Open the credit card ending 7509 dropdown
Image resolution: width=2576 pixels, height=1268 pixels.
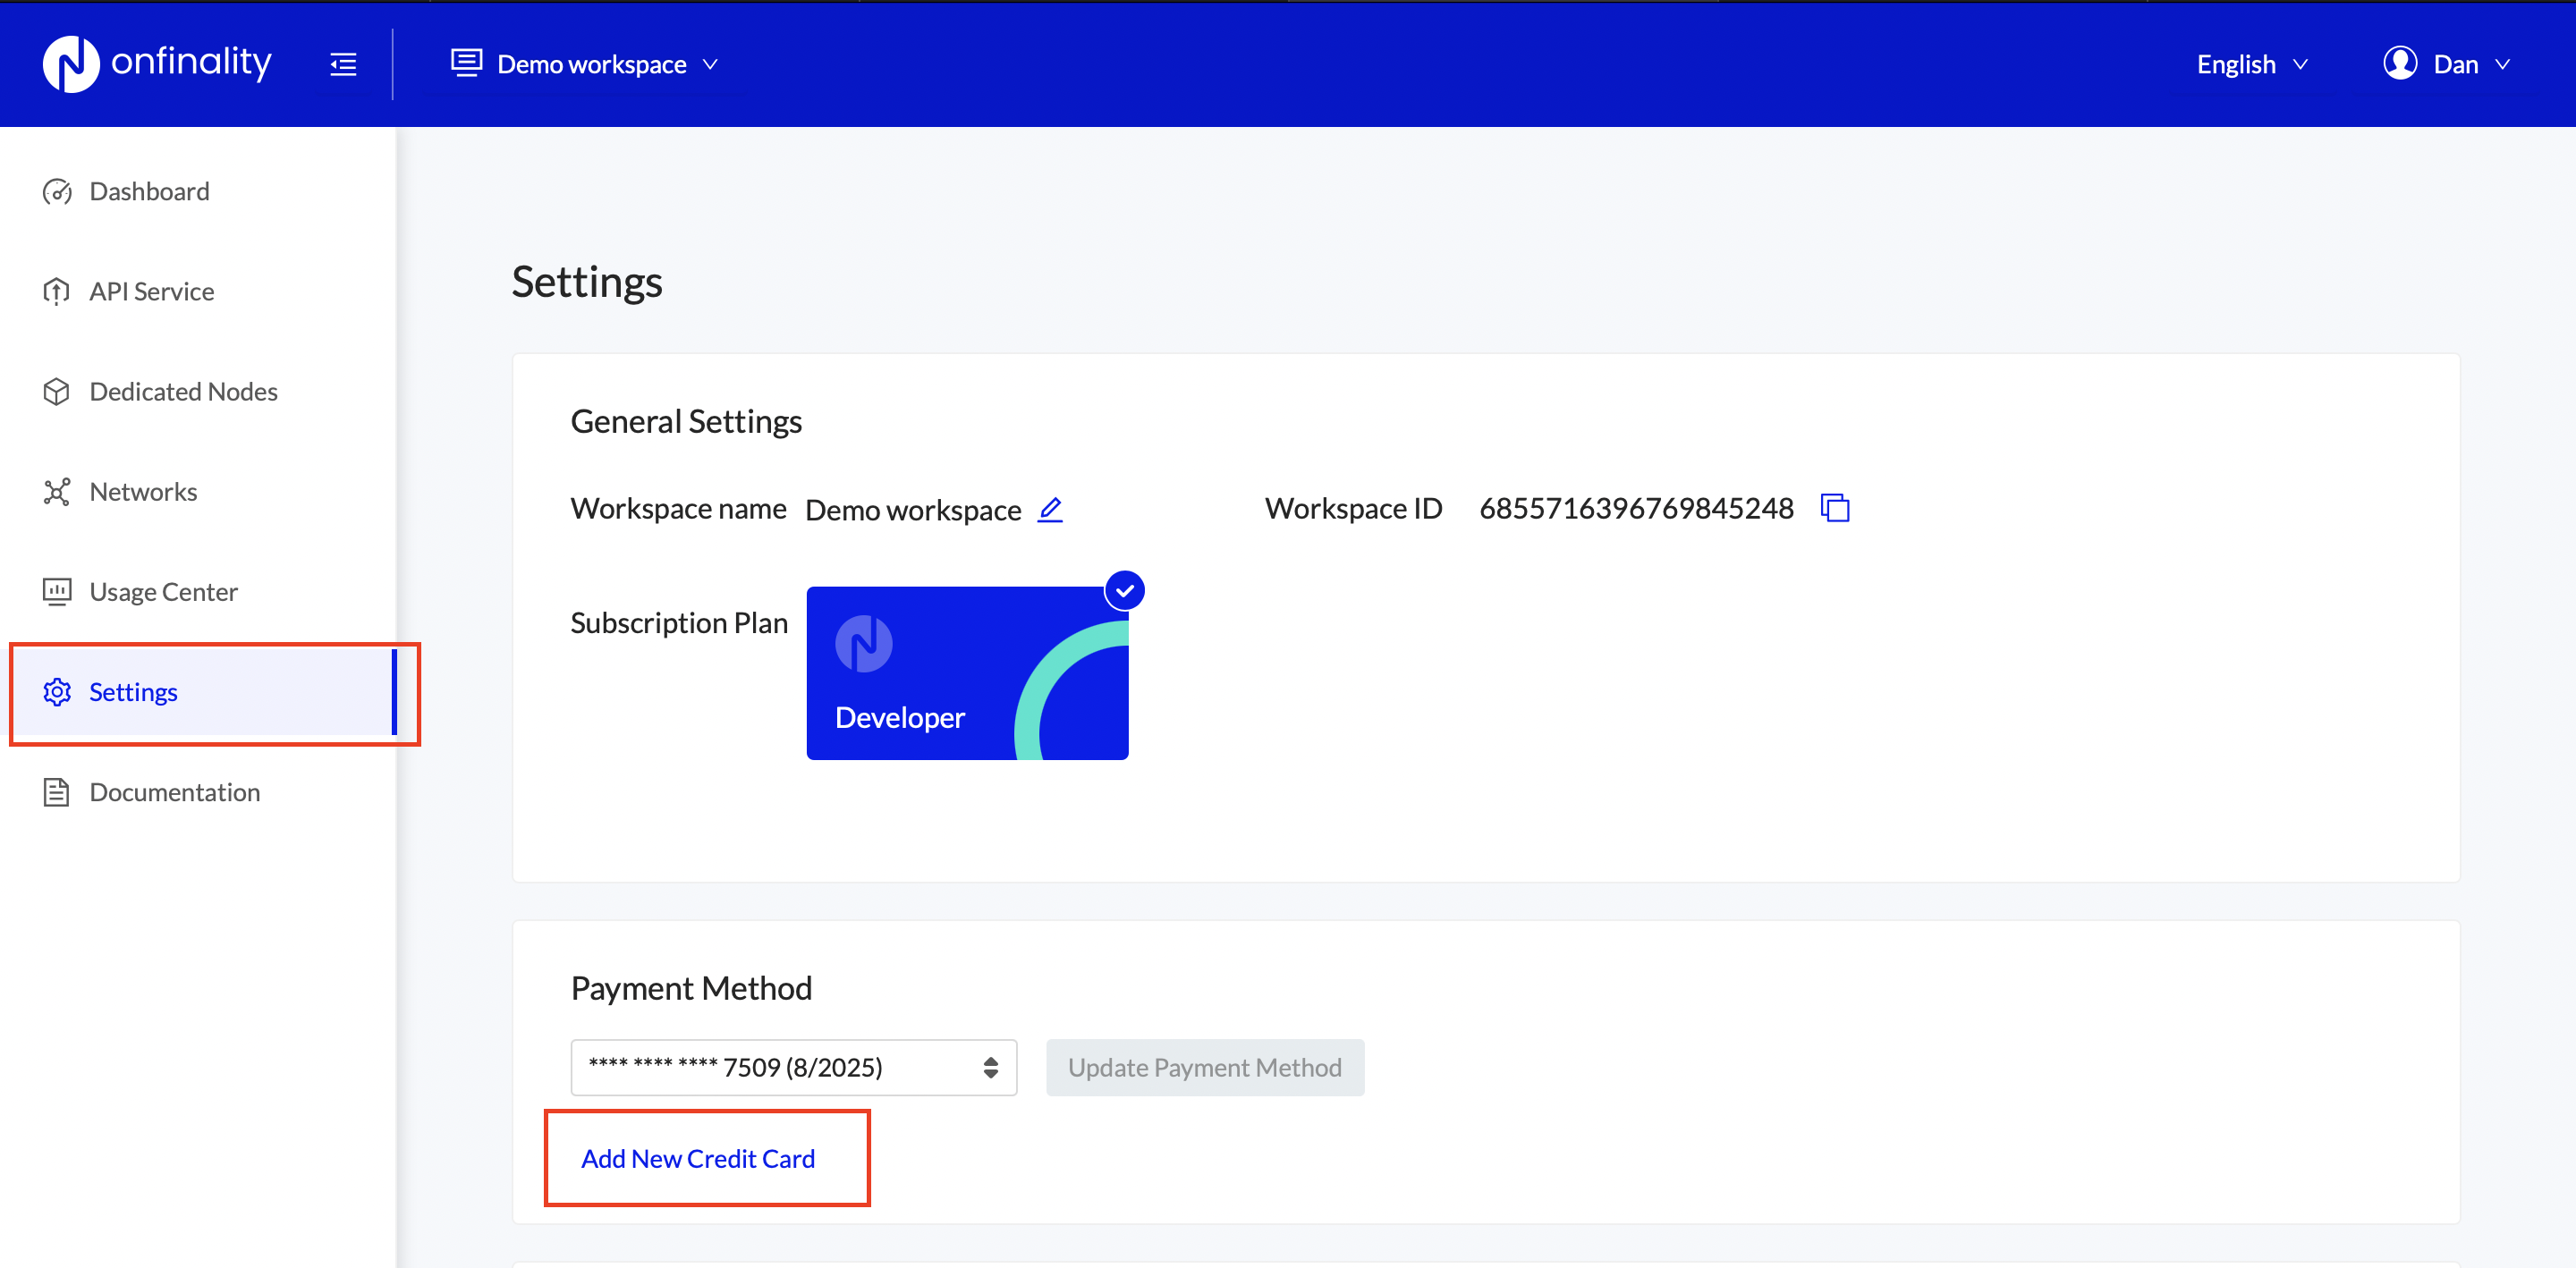(793, 1067)
